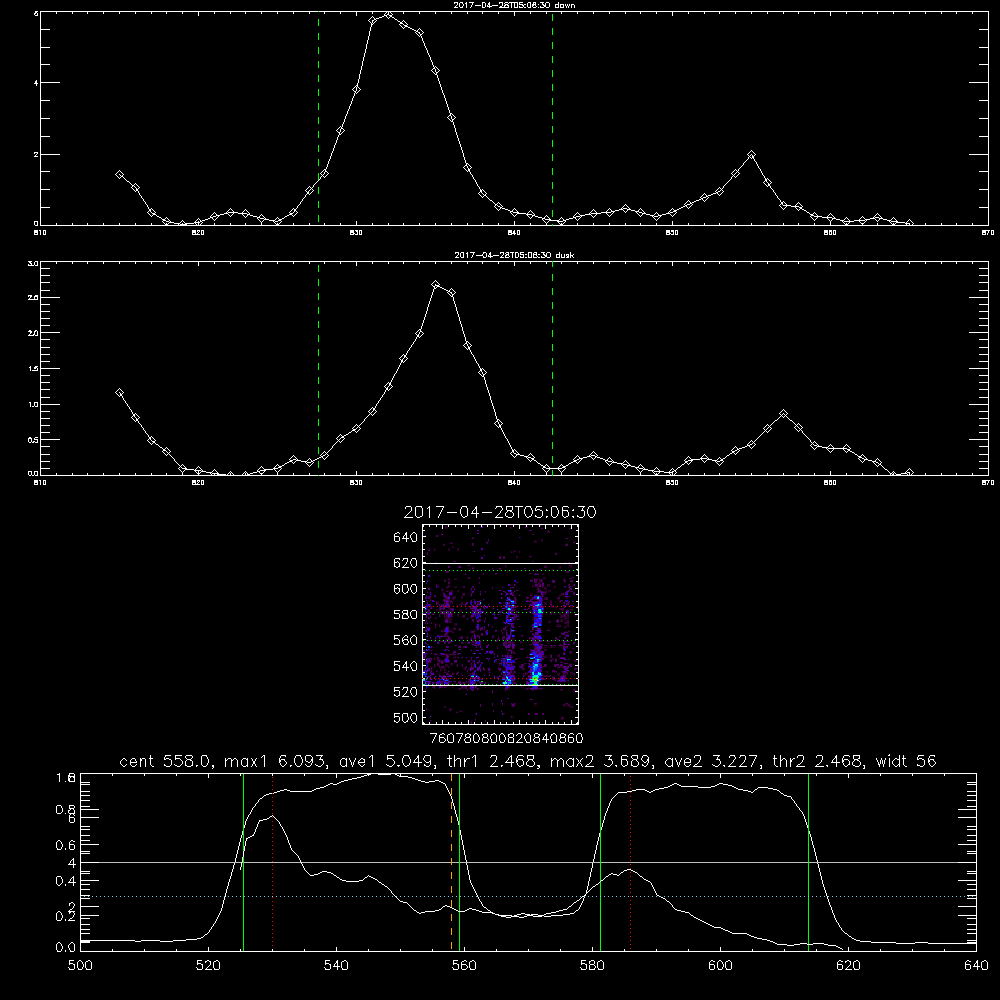Viewport: 1000px width, 1000px height.
Task: Click bottom plot x-axis label 540
Action: [x=336, y=966]
